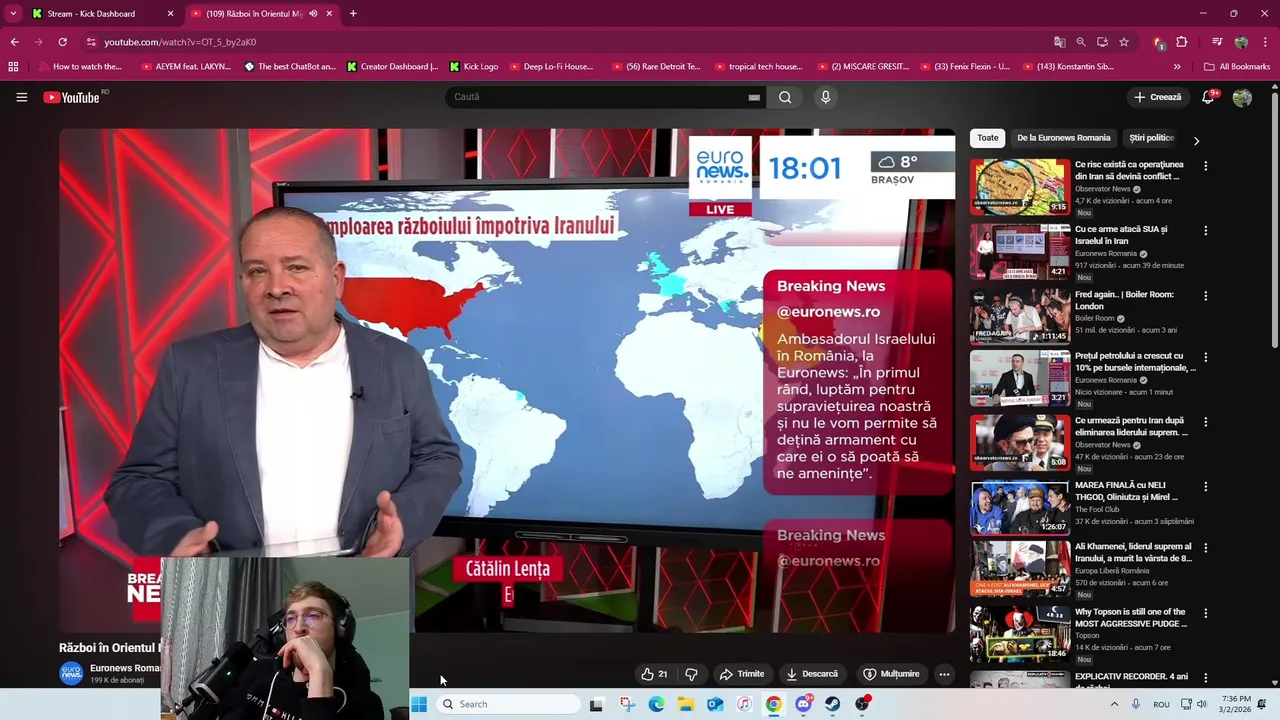The image size is (1280, 720).
Task: Click the Descarcă download button
Action: 812,674
